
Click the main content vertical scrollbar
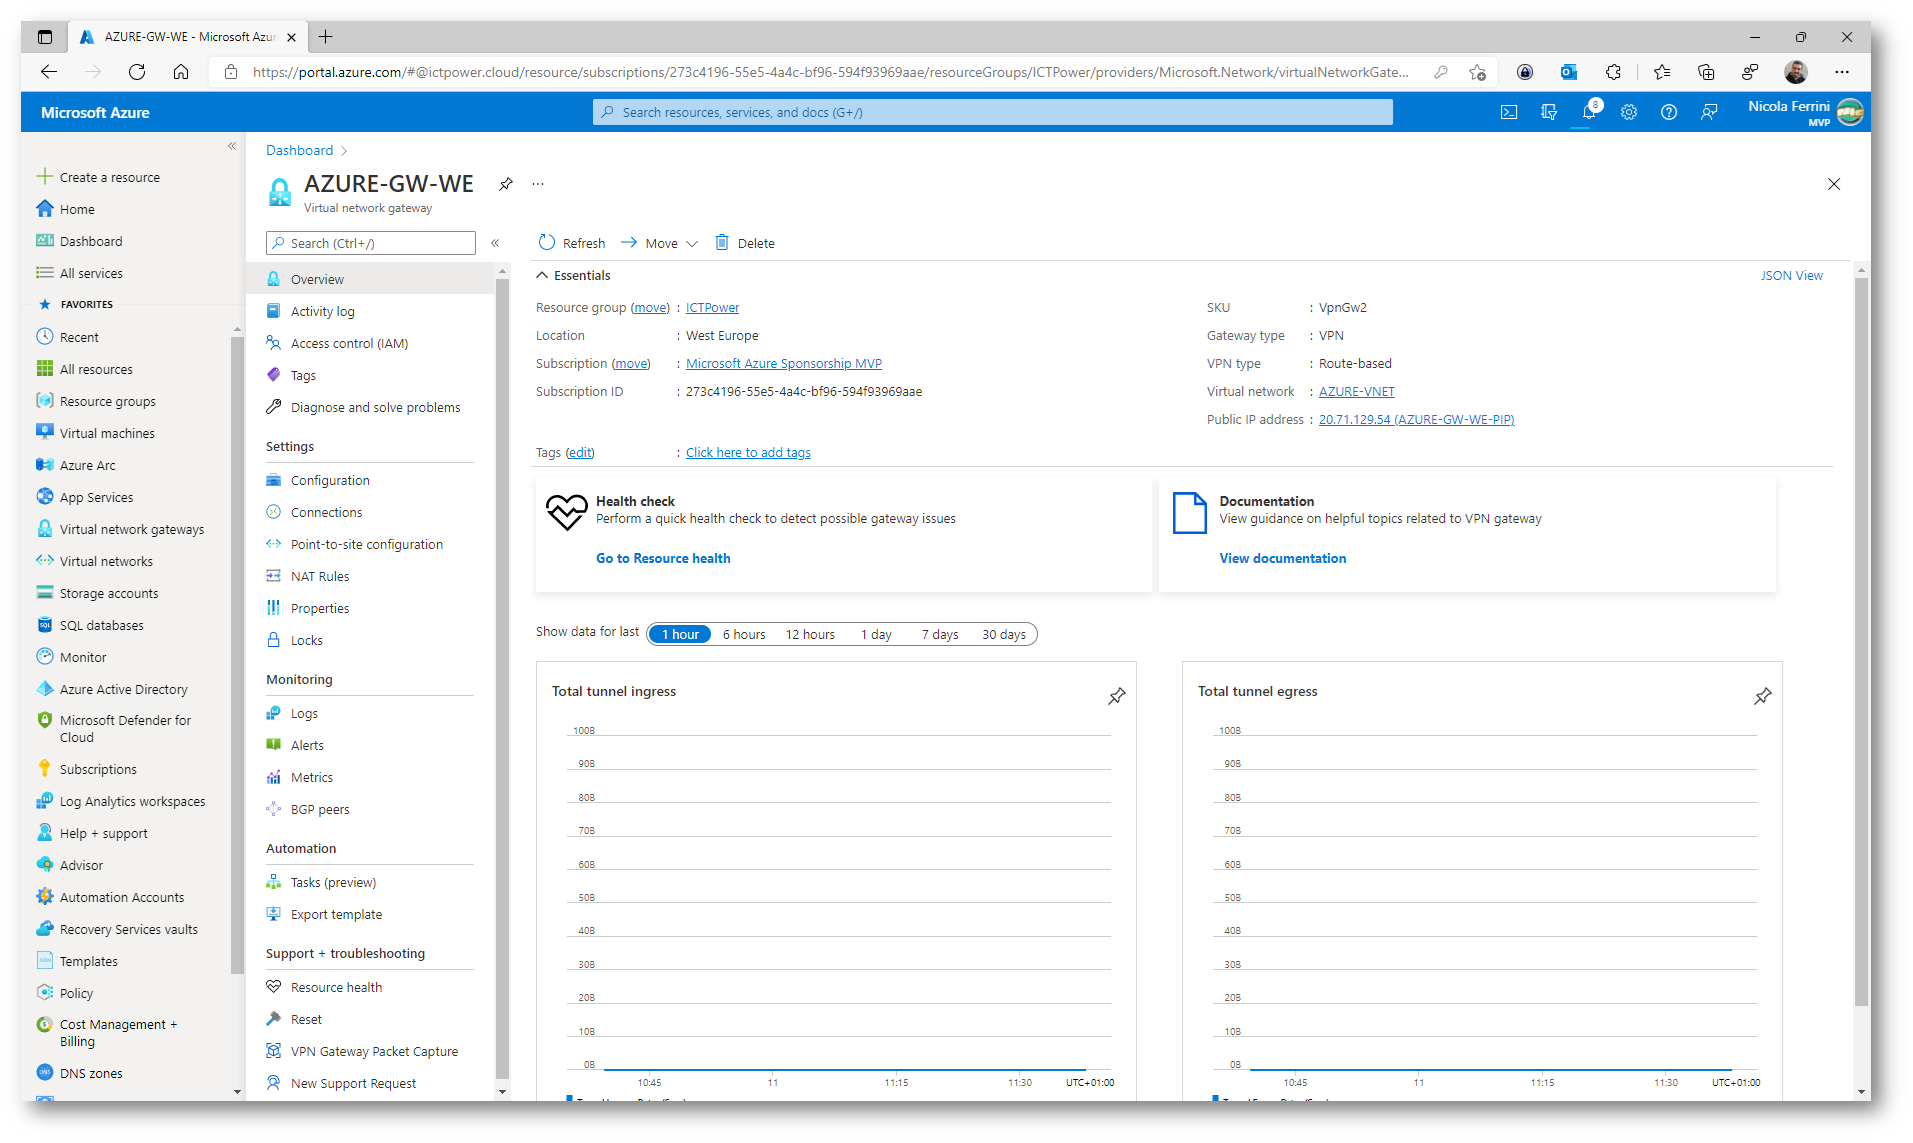pos(1861,640)
